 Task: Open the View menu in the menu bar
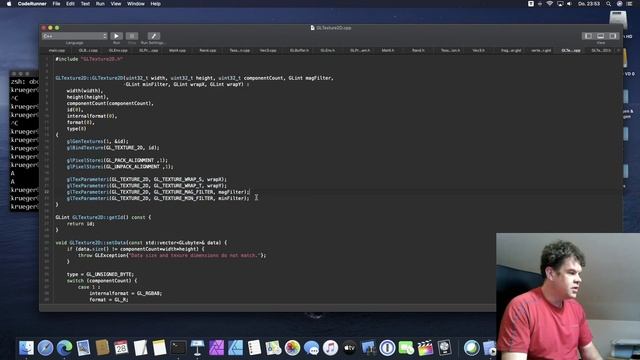click(x=116, y=4)
